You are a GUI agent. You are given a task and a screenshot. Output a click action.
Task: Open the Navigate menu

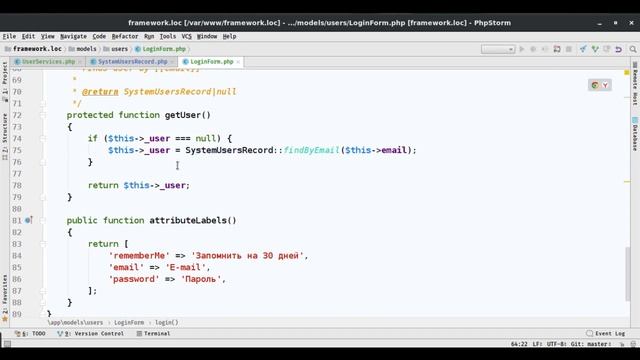click(x=73, y=36)
